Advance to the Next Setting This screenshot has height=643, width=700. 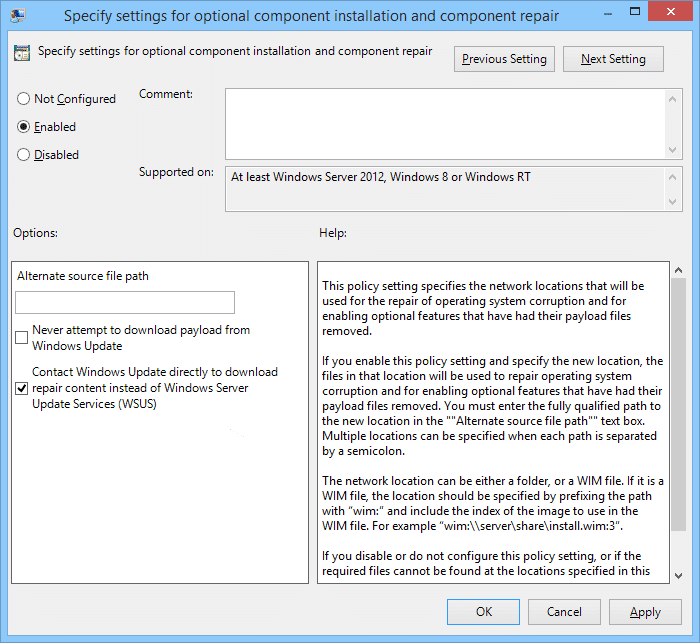pyautogui.click(x=613, y=59)
